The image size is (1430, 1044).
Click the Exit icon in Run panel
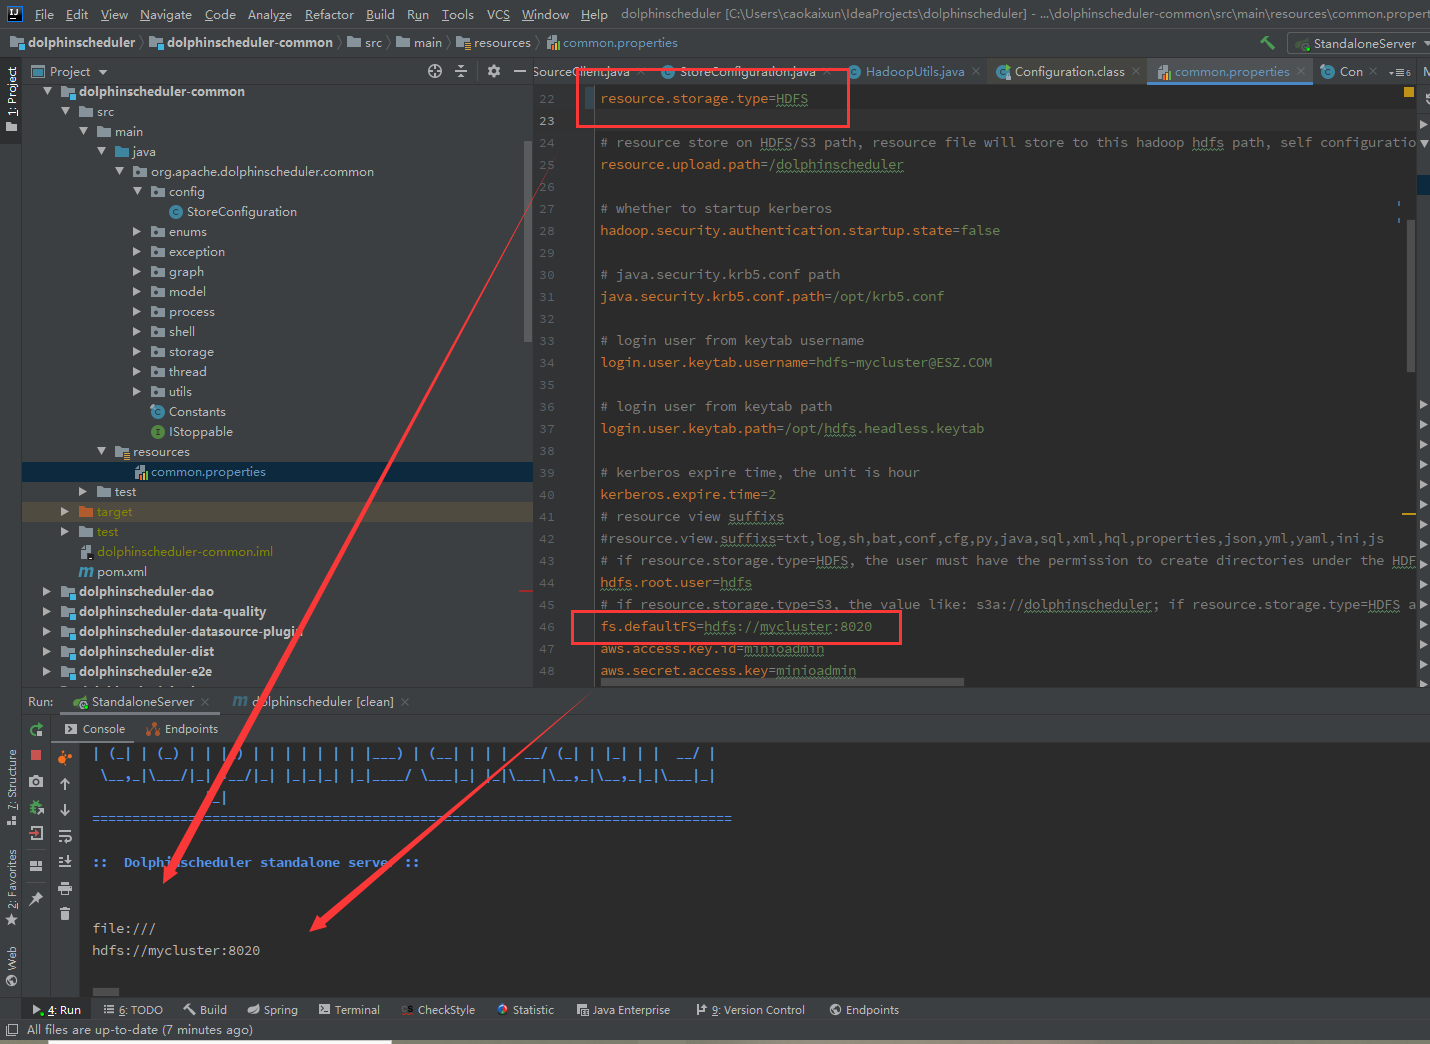[36, 833]
